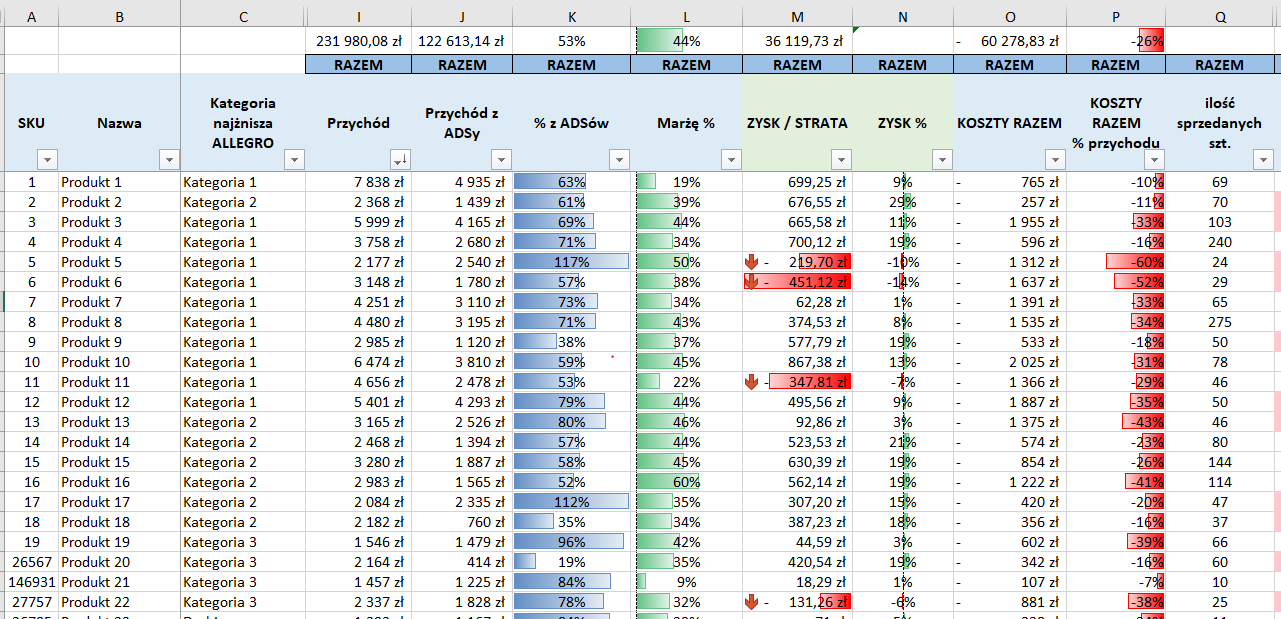Click the RAZEM cell above Przychód column
This screenshot has height=619, width=1281.
point(358,65)
